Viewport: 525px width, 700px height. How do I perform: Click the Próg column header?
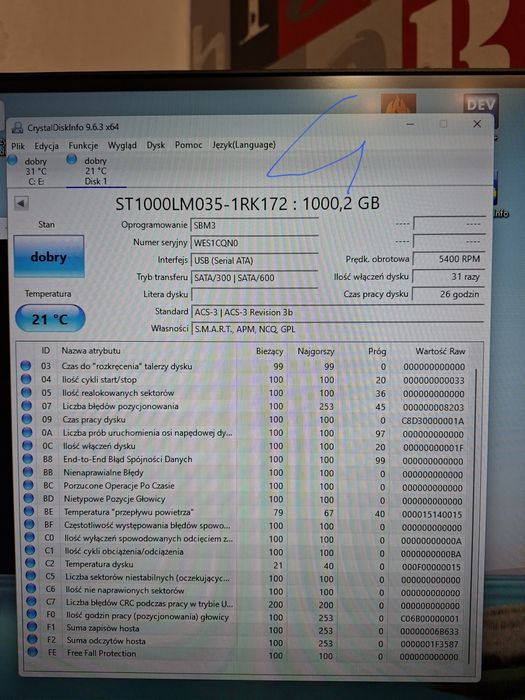377,351
